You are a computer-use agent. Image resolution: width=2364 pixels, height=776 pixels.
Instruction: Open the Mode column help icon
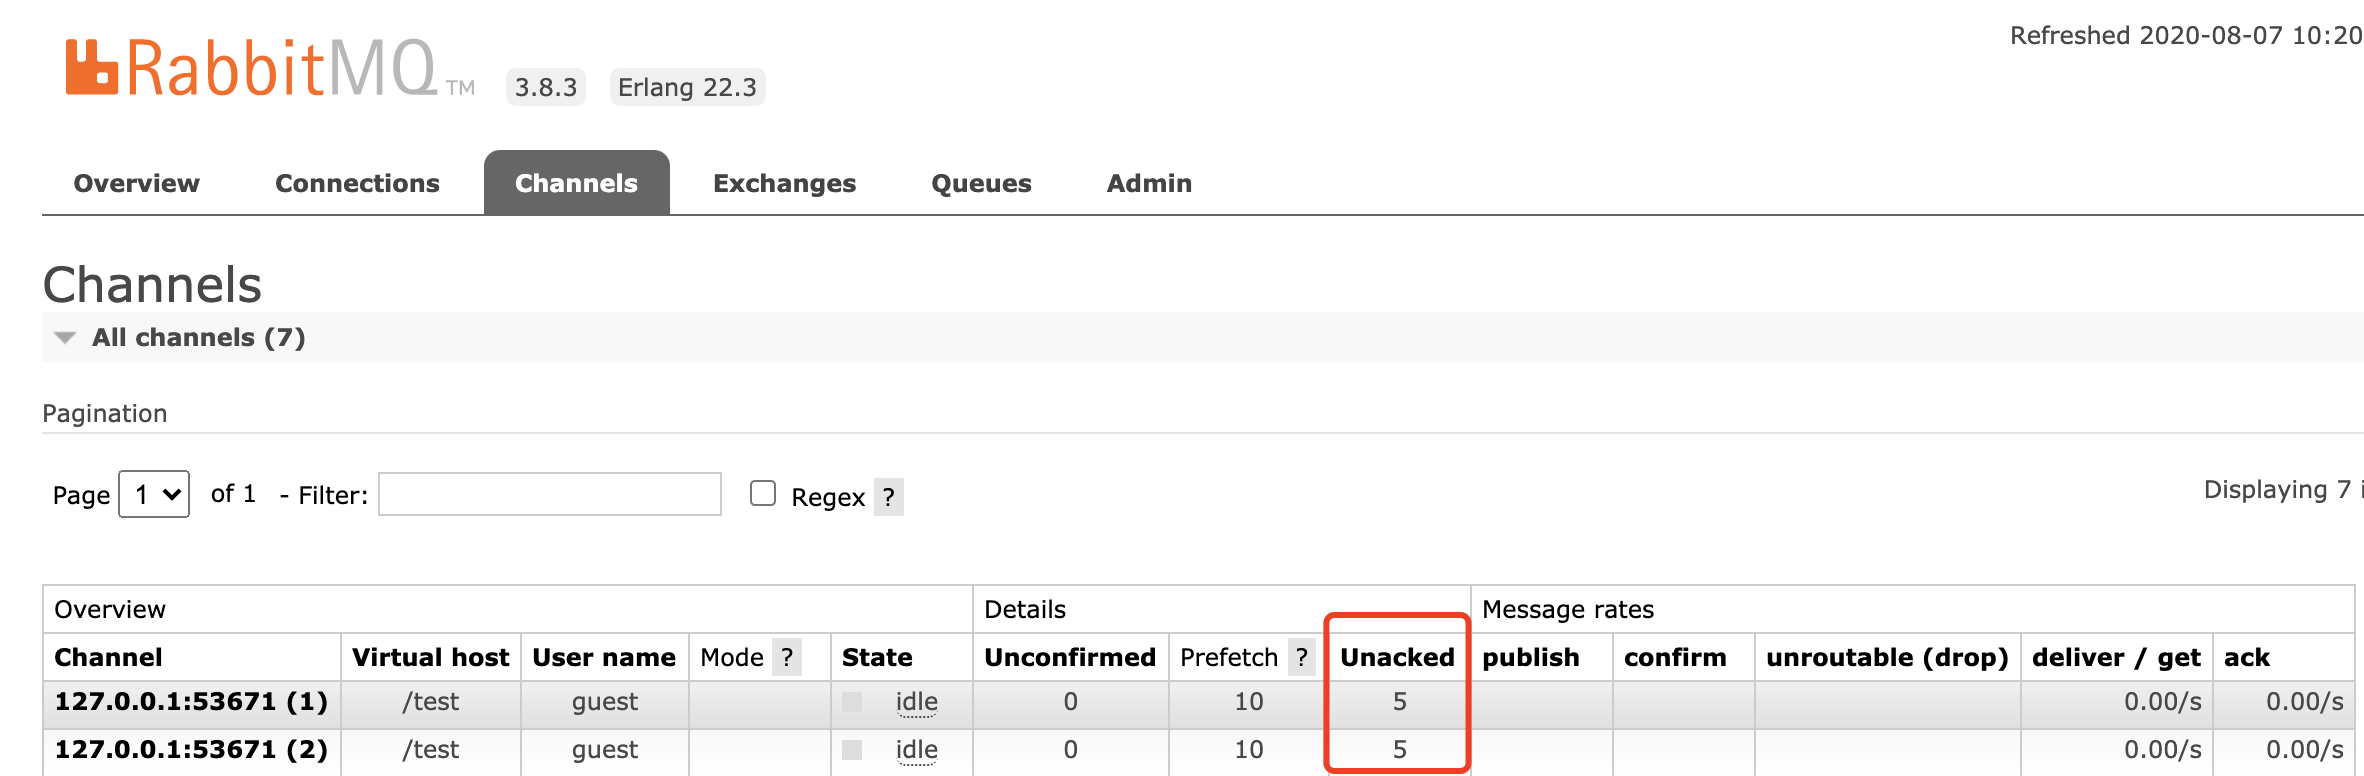coord(790,657)
